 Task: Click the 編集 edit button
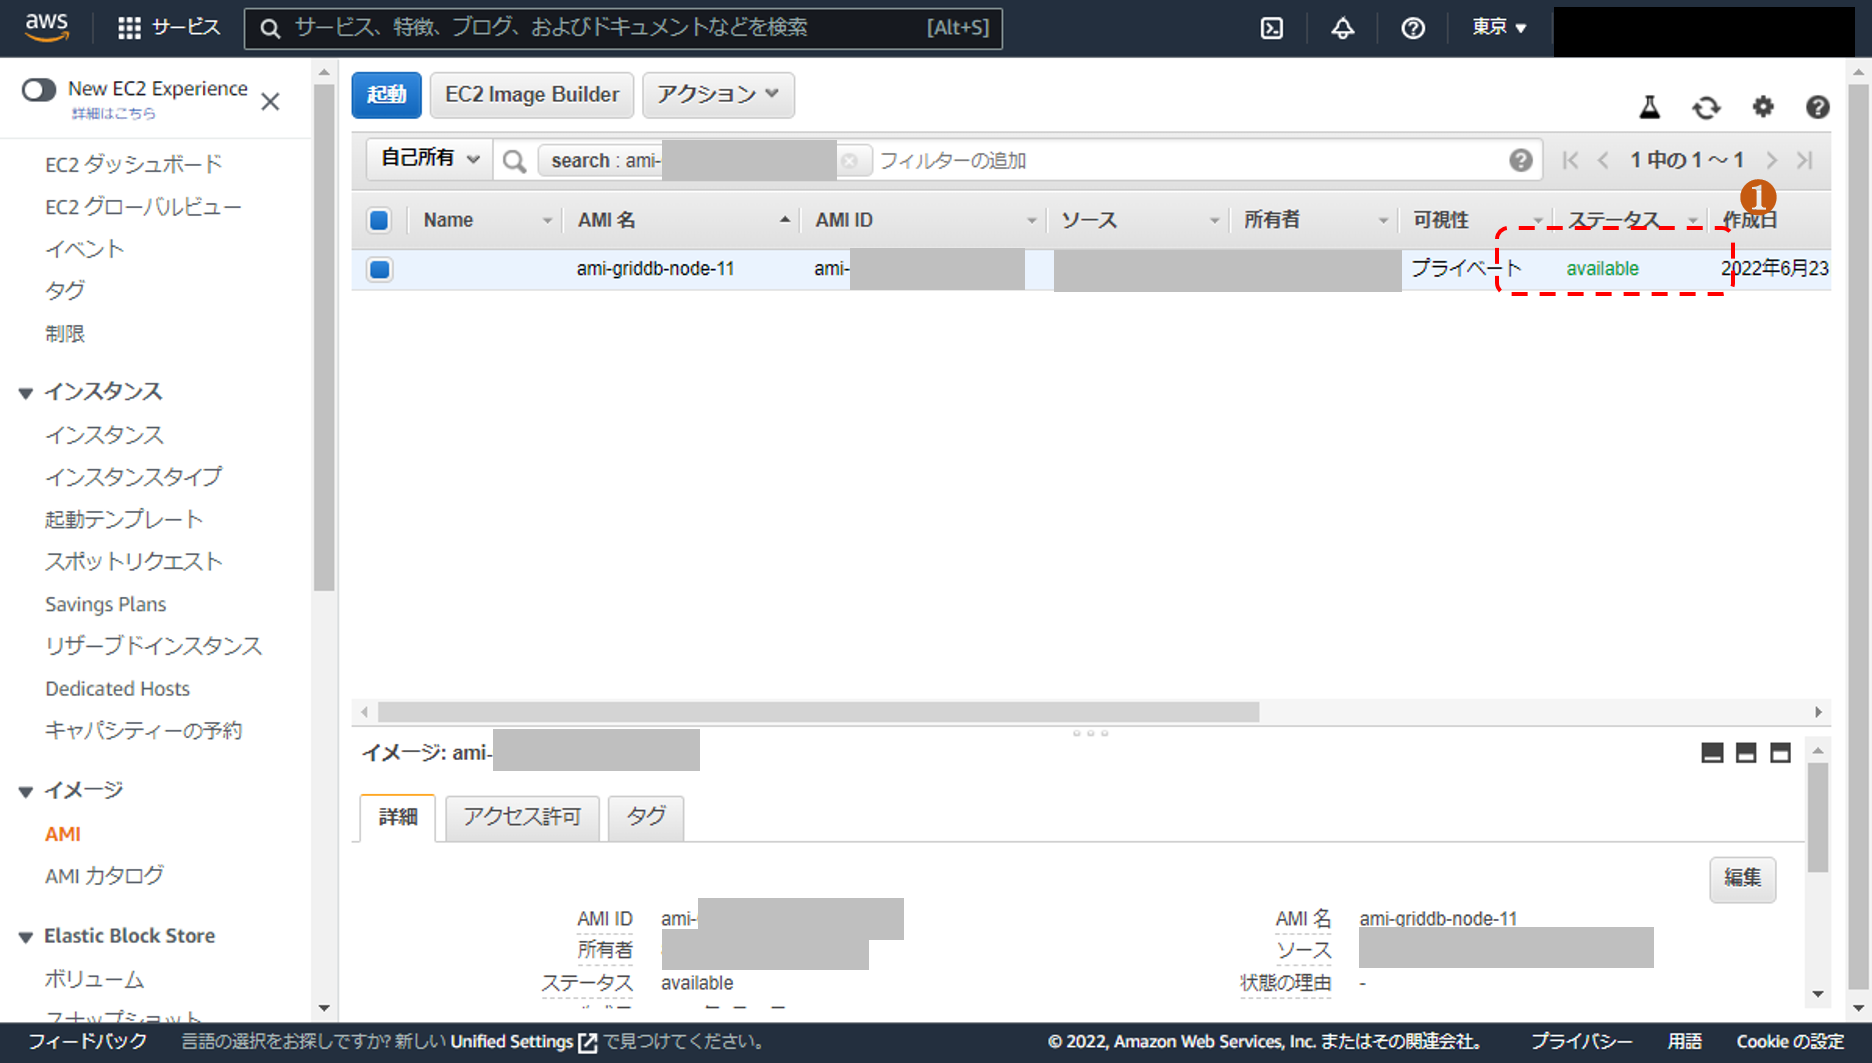pos(1741,878)
